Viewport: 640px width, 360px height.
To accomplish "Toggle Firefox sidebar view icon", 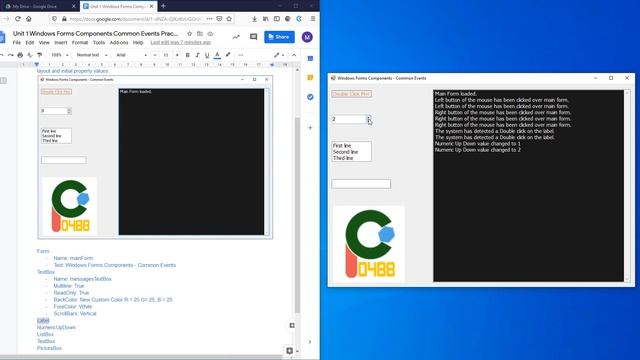I will [x=277, y=19].
